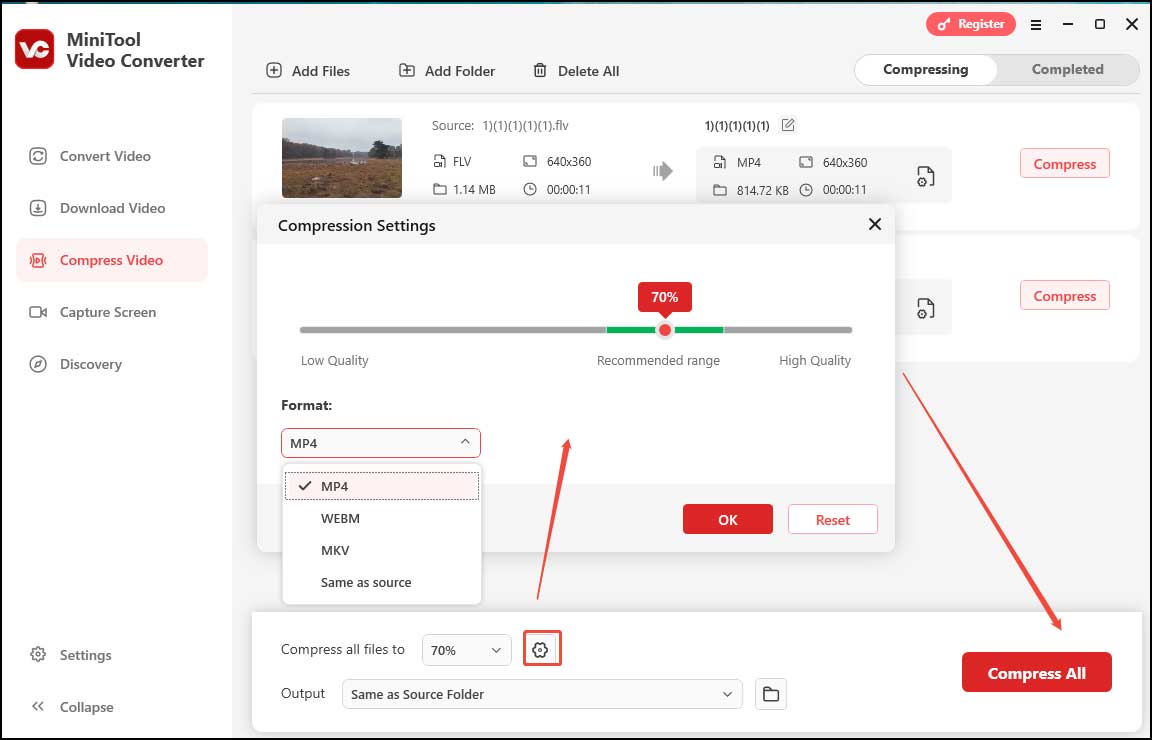The width and height of the screenshot is (1152, 740).
Task: Open file settings icon for first video
Action: [x=926, y=176]
